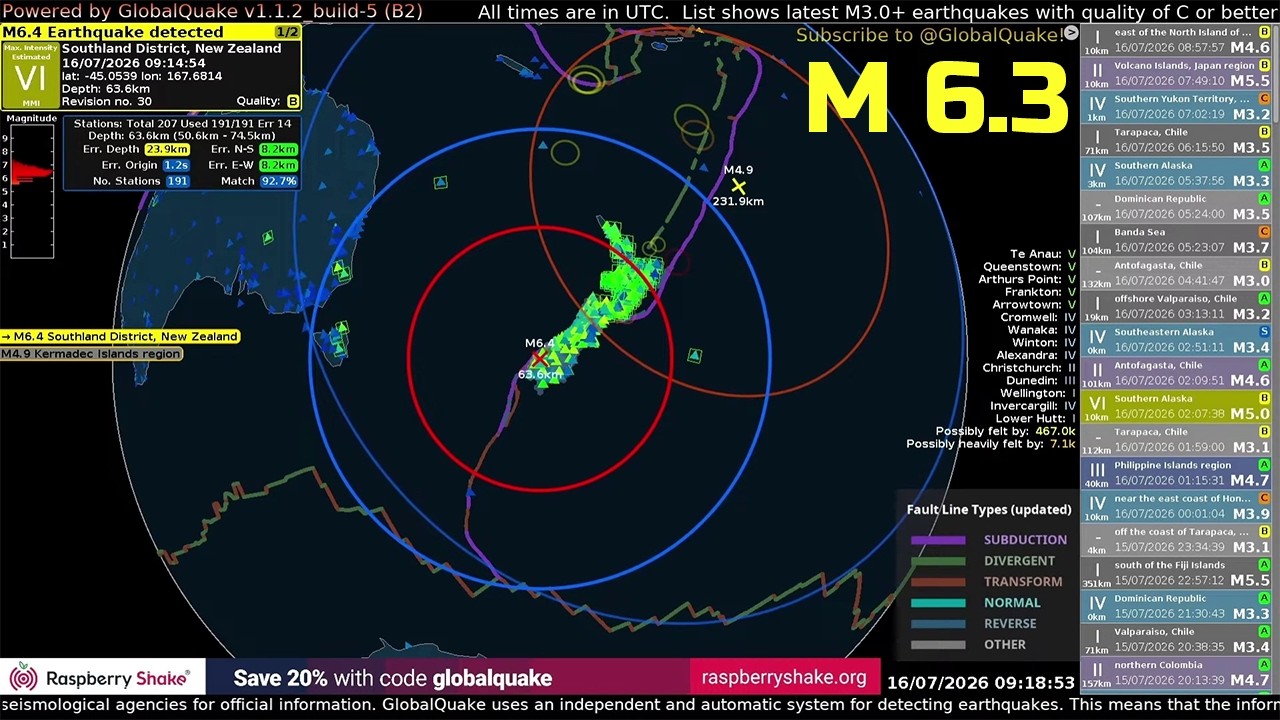Screen dimensions: 1280x720
Task: Click the red M6.4 epicenter cross
Action: point(540,358)
